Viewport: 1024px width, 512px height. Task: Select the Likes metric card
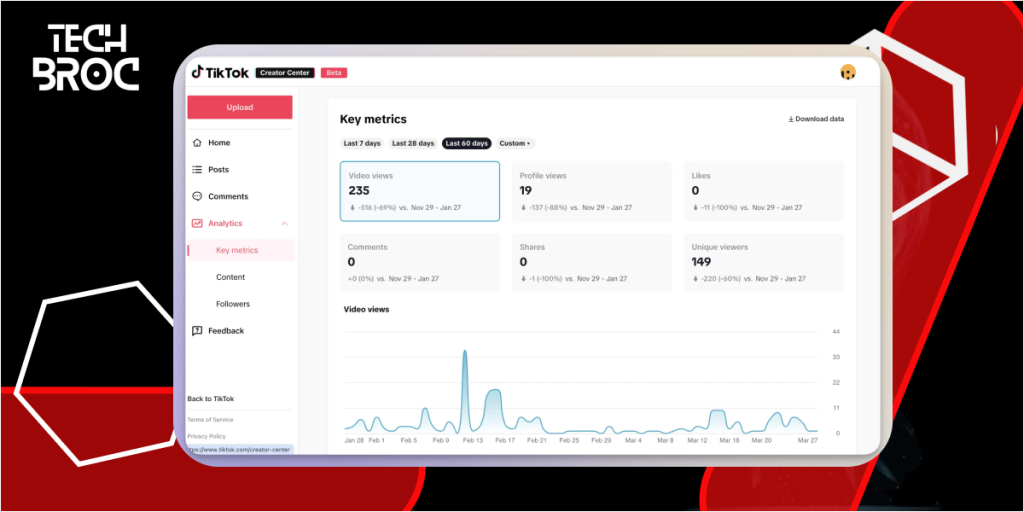tap(764, 191)
